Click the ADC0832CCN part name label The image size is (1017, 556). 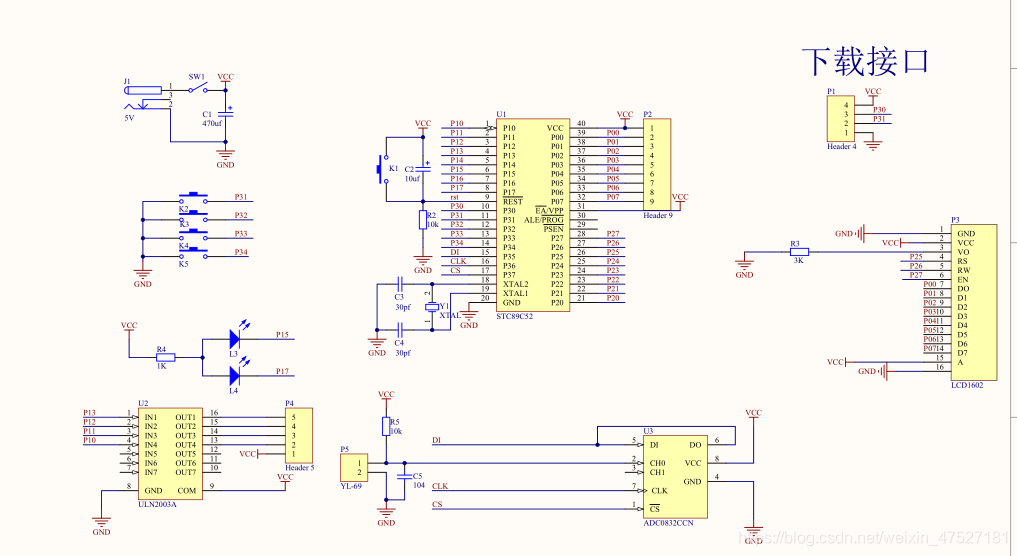pos(668,523)
